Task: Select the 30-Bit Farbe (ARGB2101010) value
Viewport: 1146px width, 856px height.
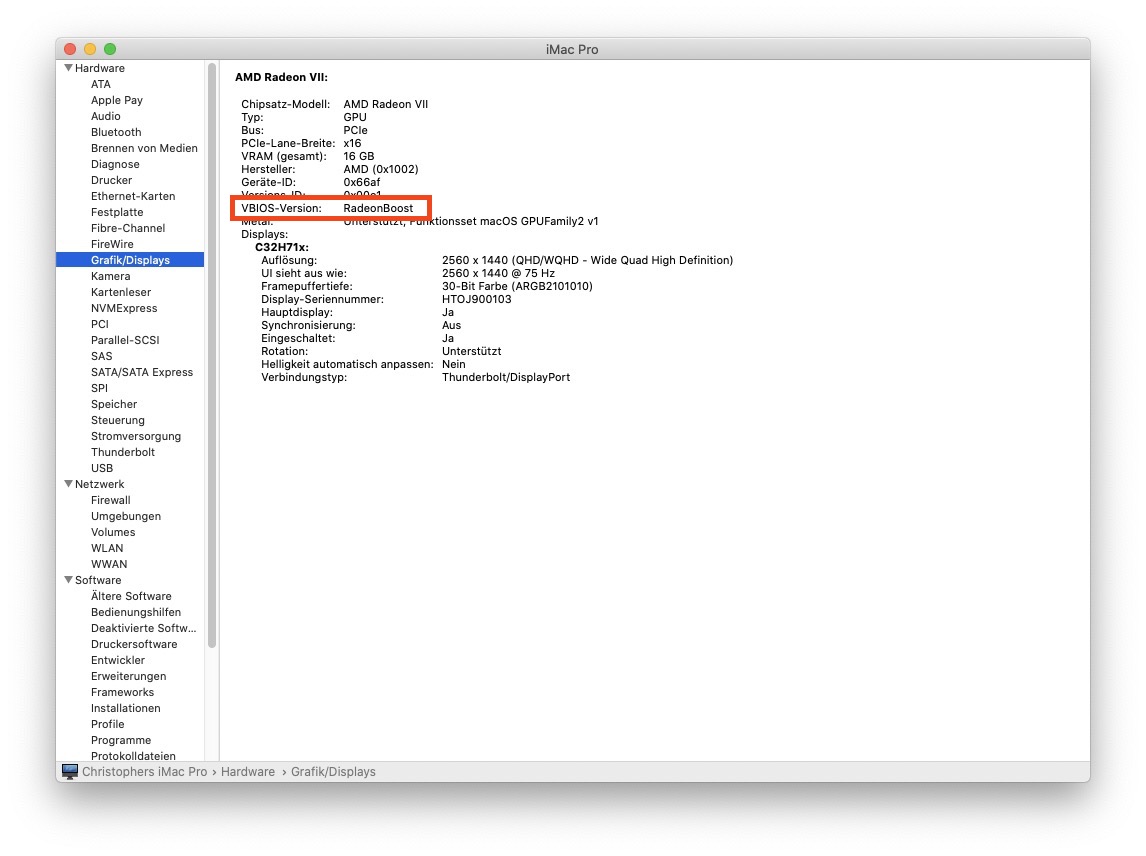Action: [517, 287]
